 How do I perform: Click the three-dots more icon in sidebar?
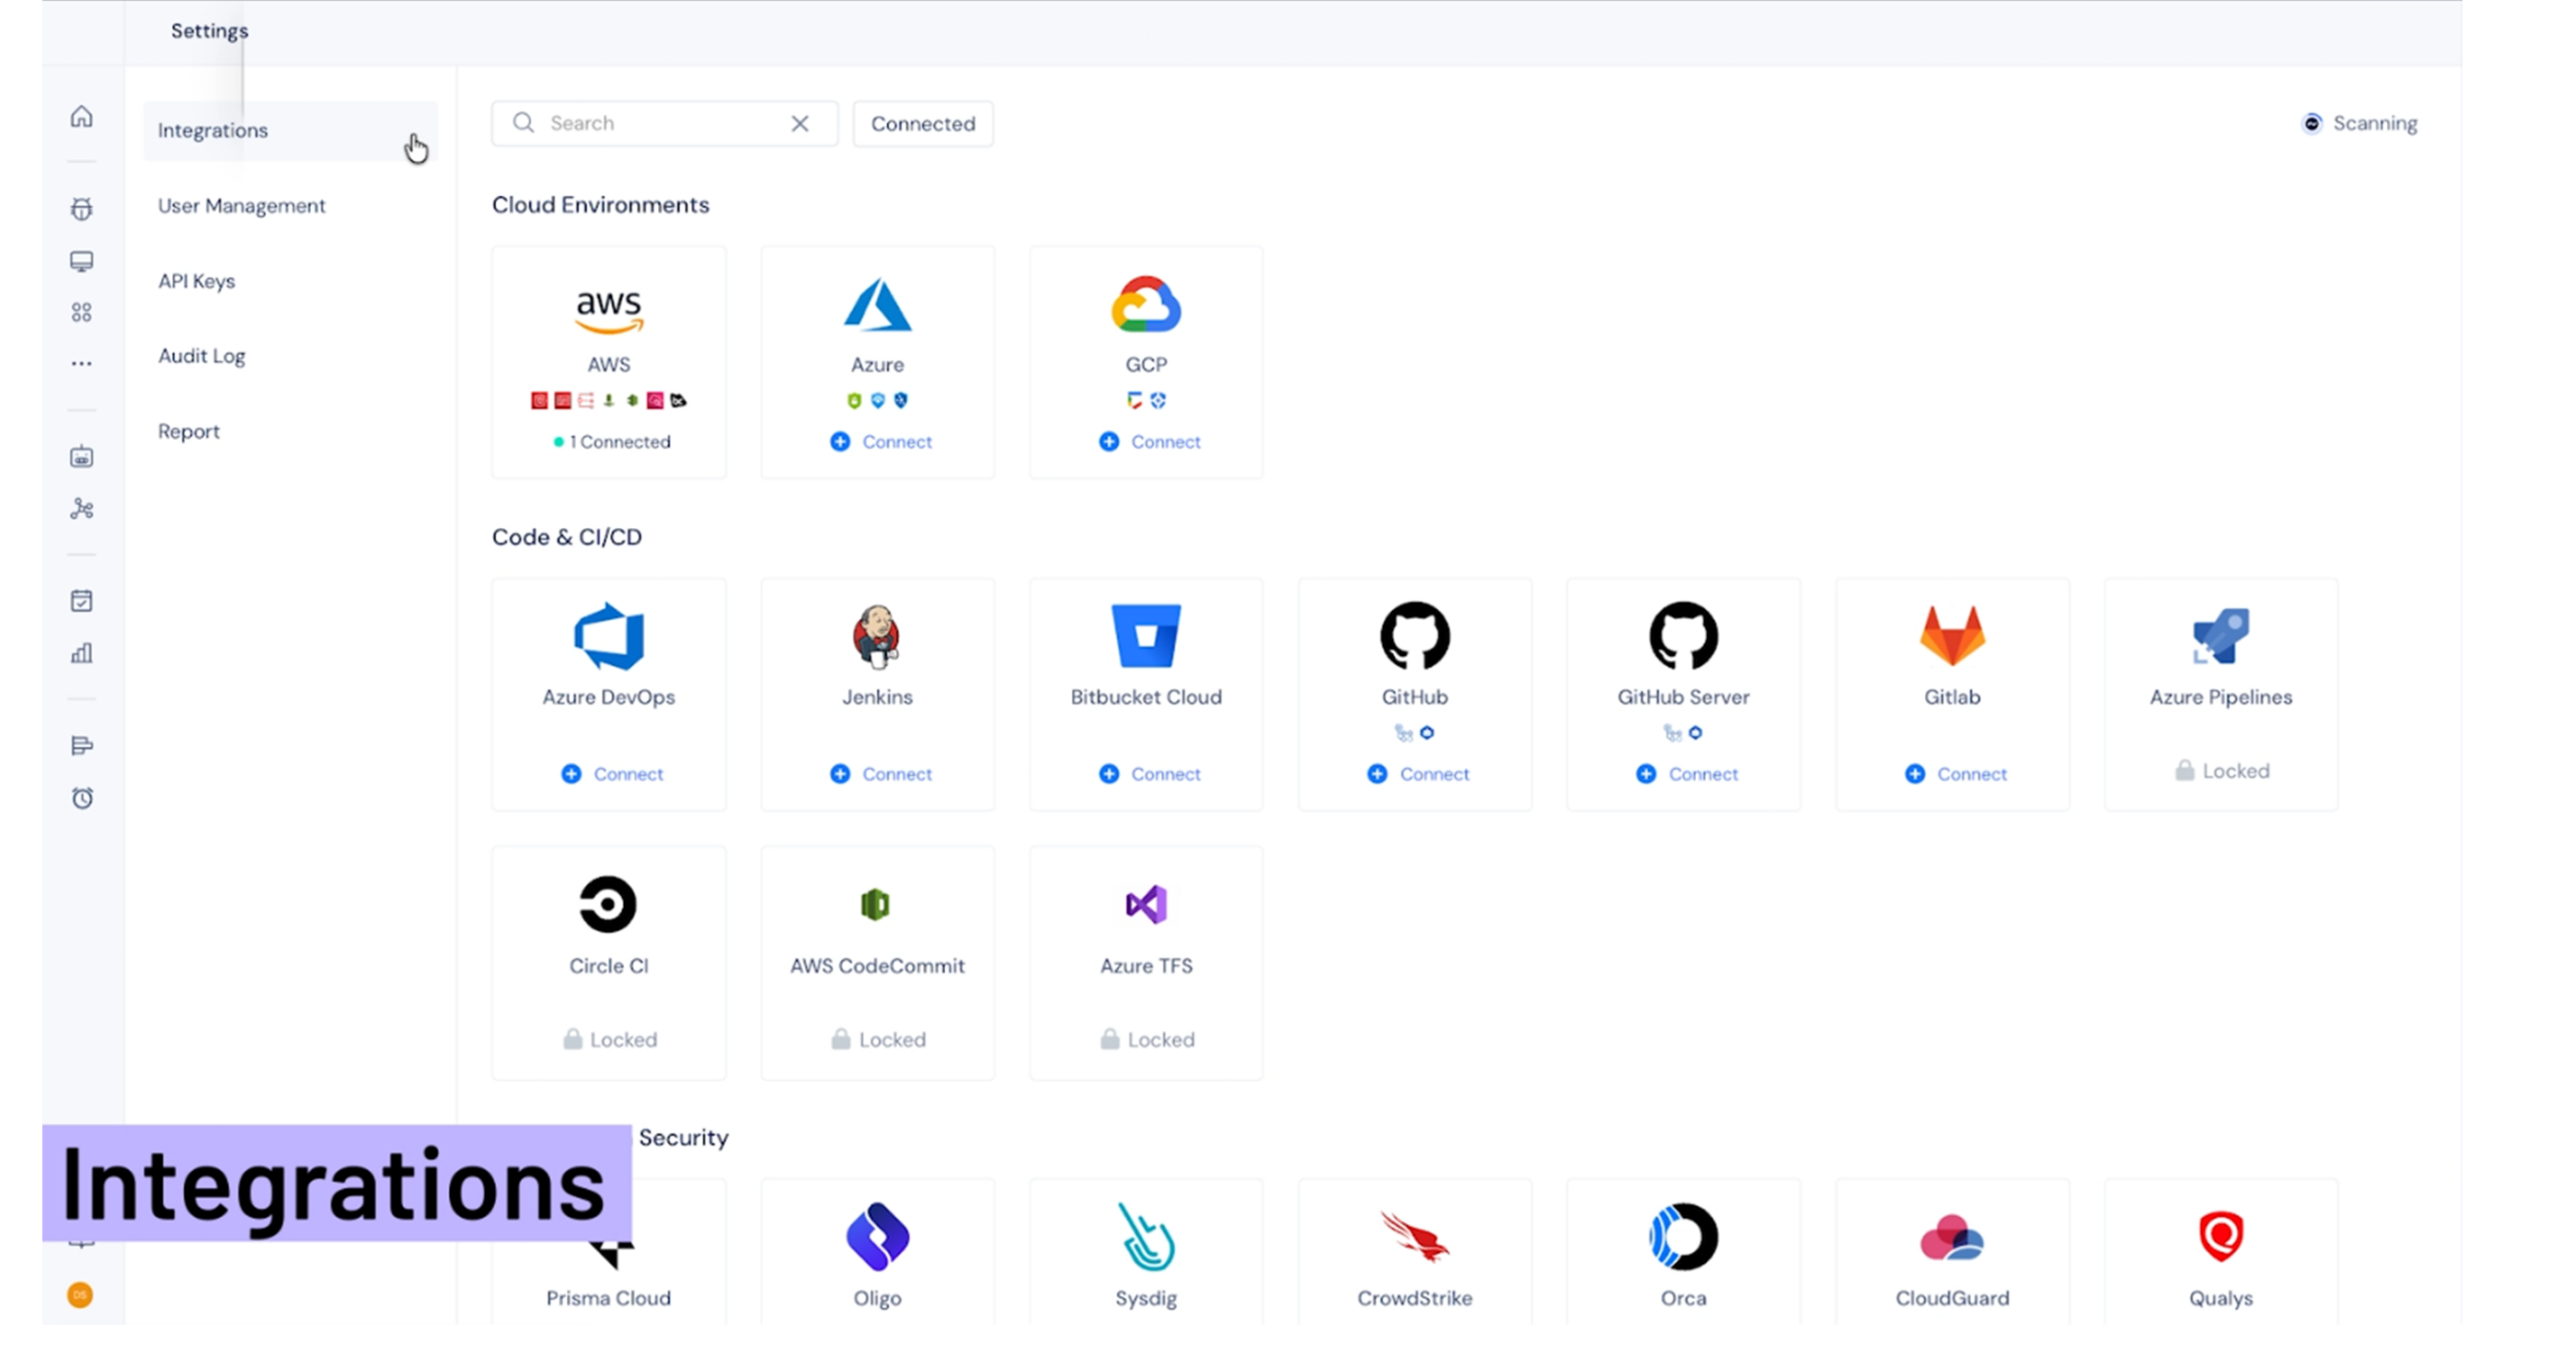click(x=82, y=363)
